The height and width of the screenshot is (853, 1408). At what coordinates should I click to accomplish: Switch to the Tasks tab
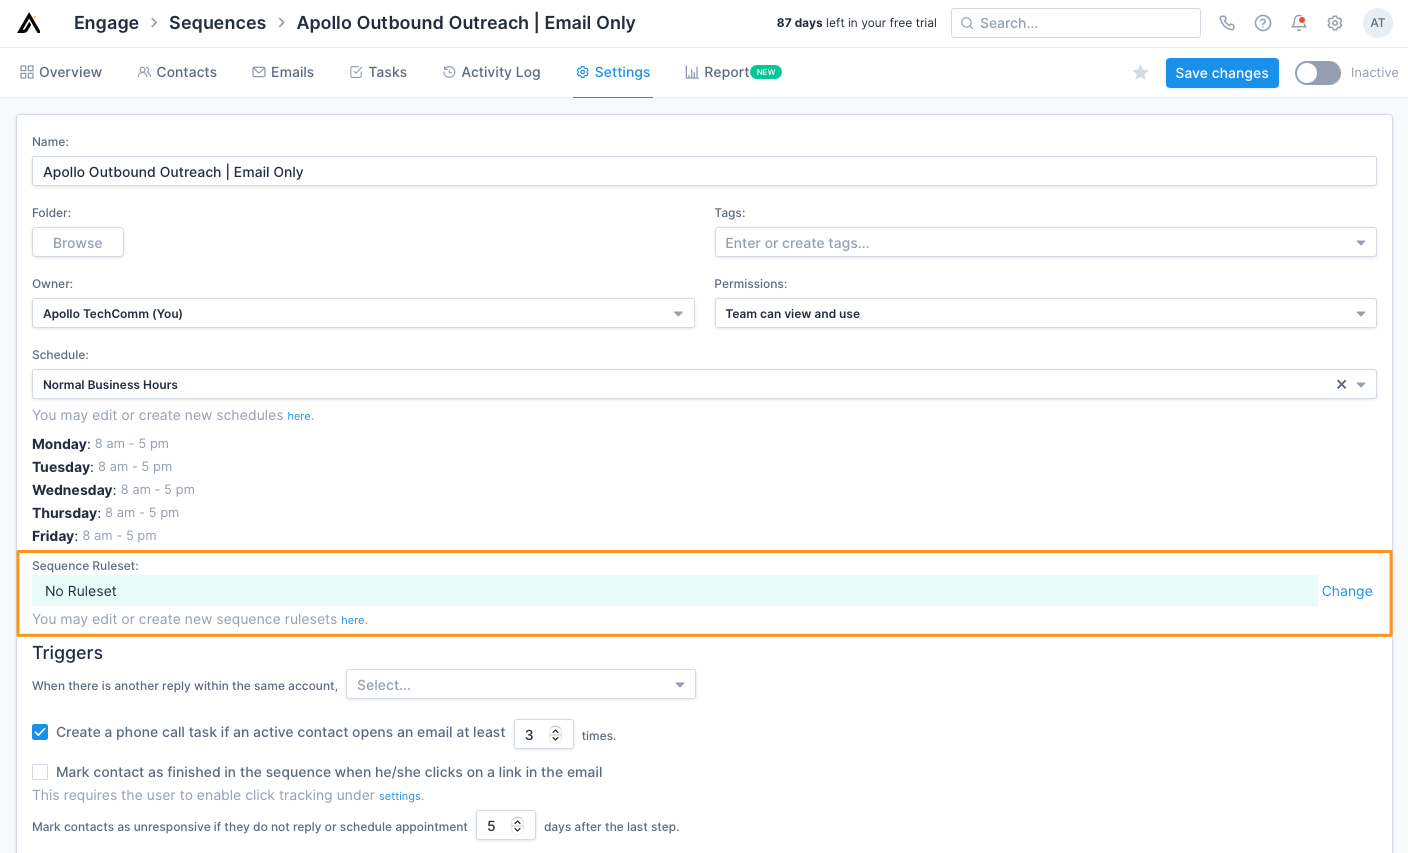click(378, 72)
